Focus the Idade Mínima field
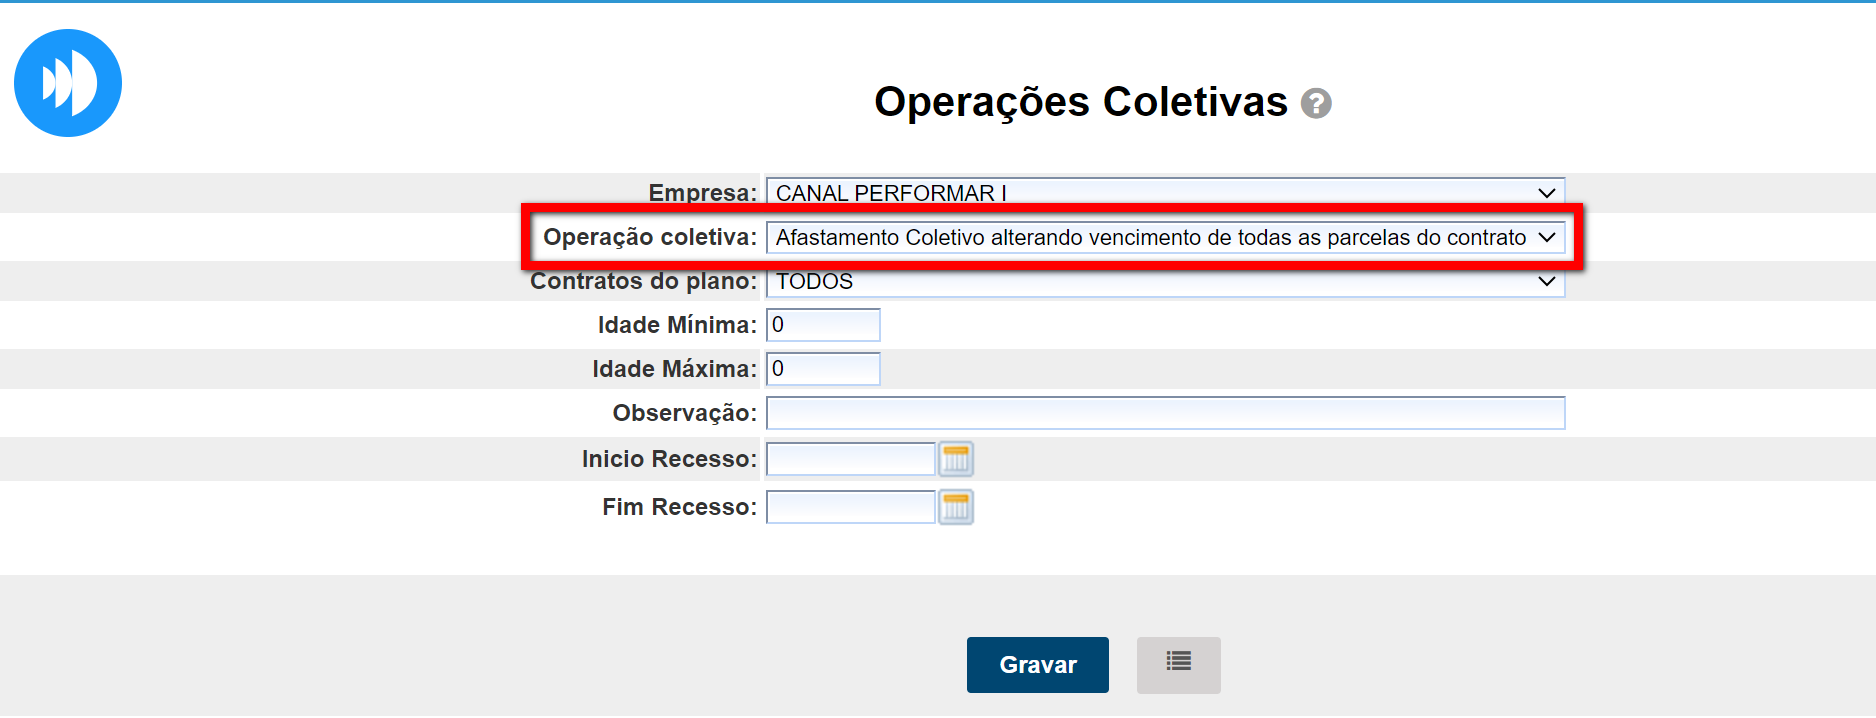 823,325
